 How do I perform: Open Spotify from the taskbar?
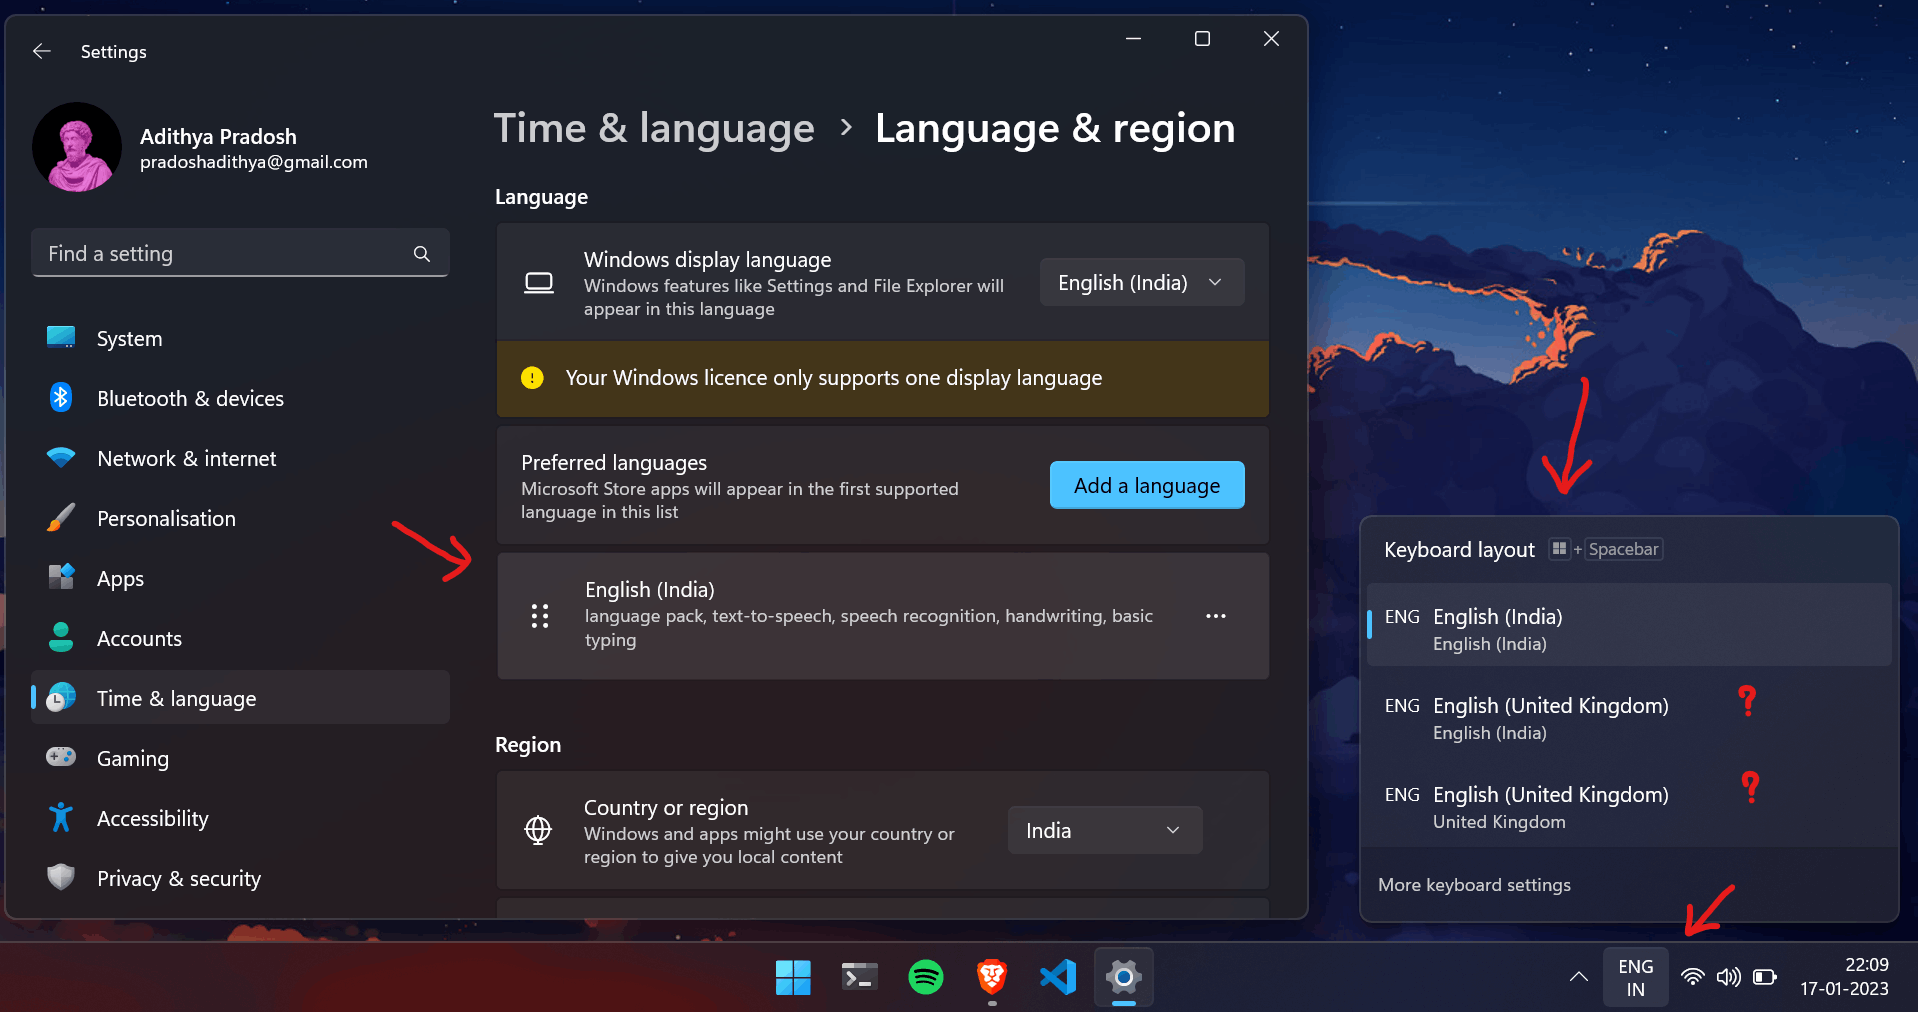point(926,977)
